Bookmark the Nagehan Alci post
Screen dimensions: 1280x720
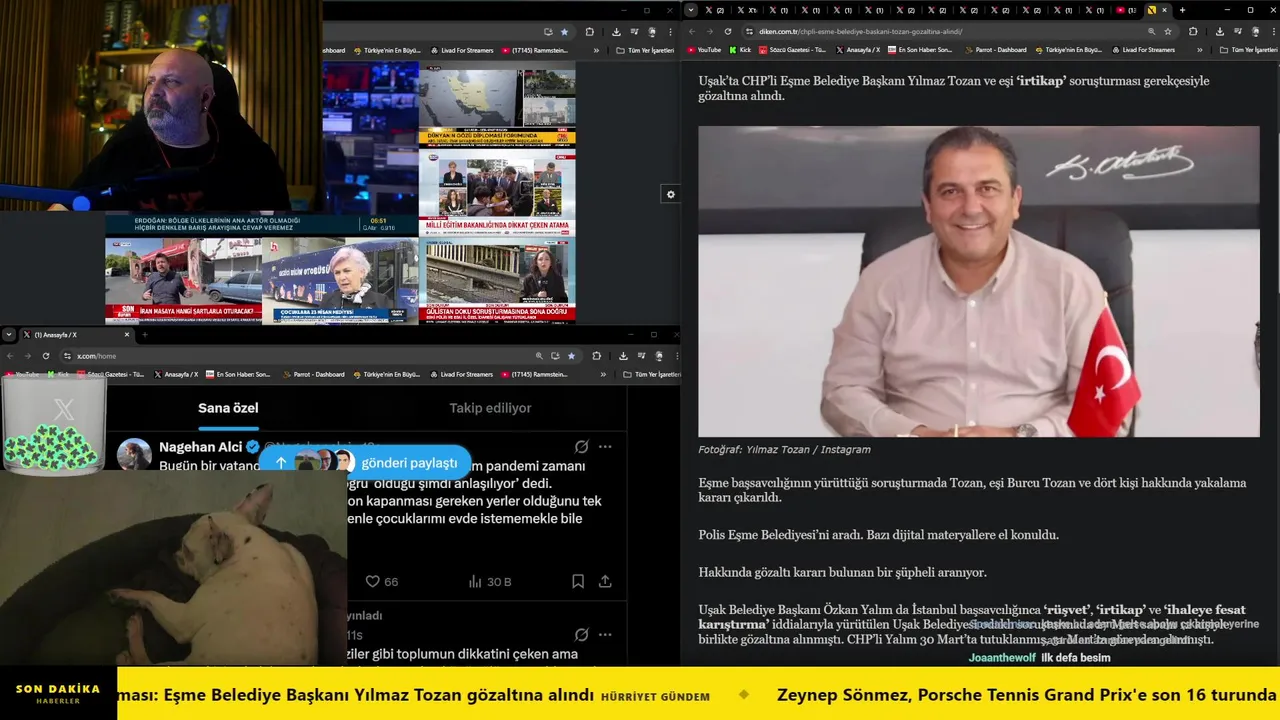click(578, 581)
